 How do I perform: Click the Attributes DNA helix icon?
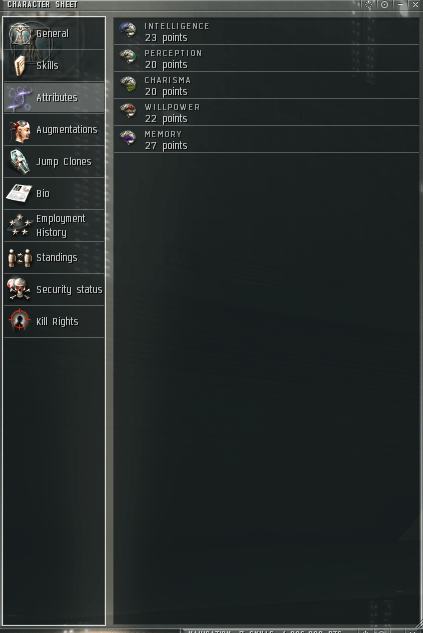point(19,98)
